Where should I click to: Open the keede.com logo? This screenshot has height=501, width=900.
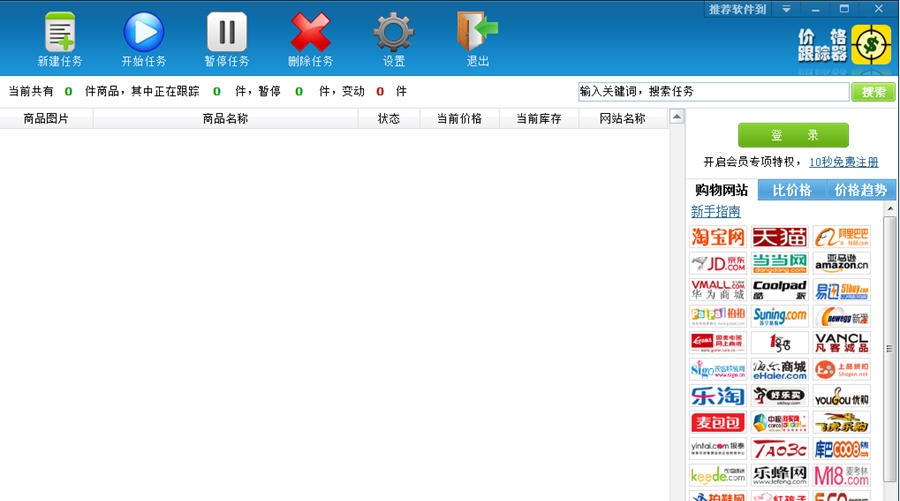coord(717,475)
